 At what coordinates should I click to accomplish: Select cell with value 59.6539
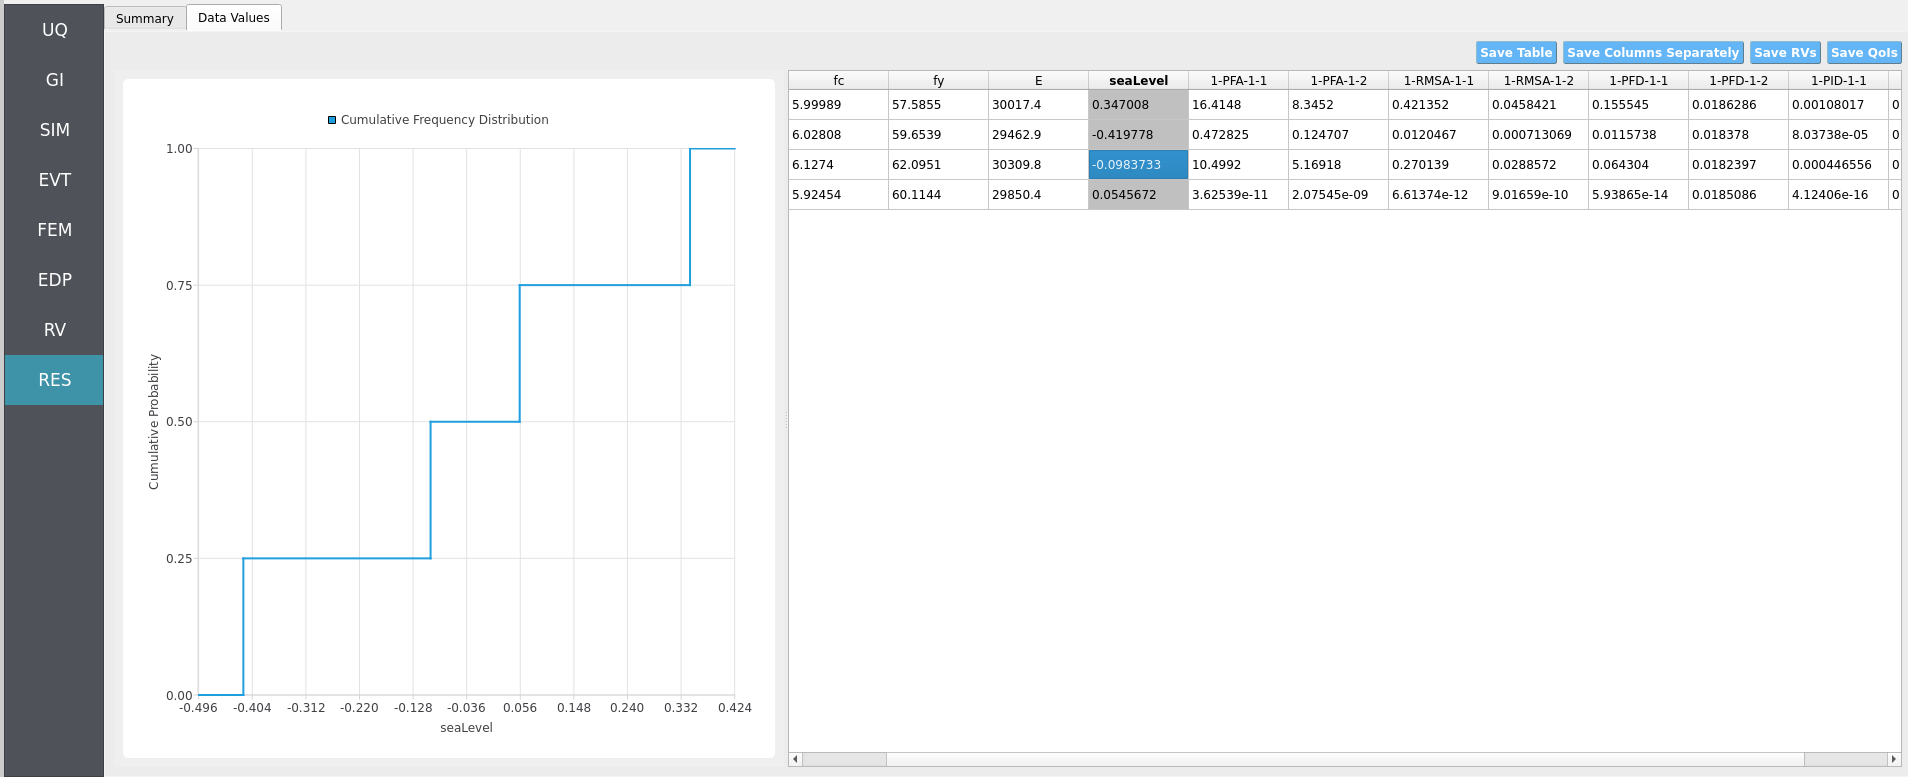tap(938, 135)
